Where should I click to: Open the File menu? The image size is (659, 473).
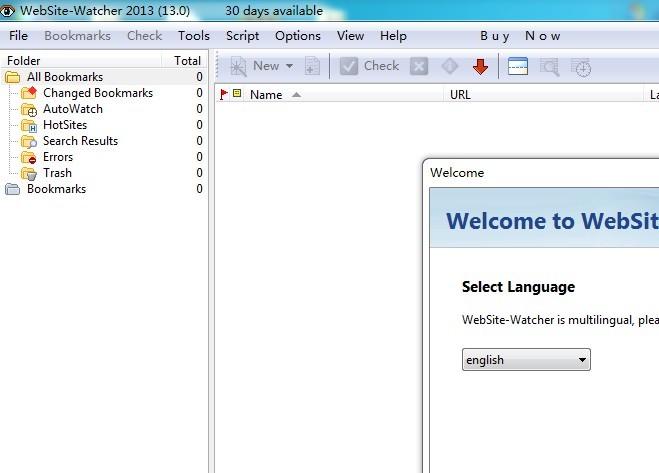click(x=18, y=36)
